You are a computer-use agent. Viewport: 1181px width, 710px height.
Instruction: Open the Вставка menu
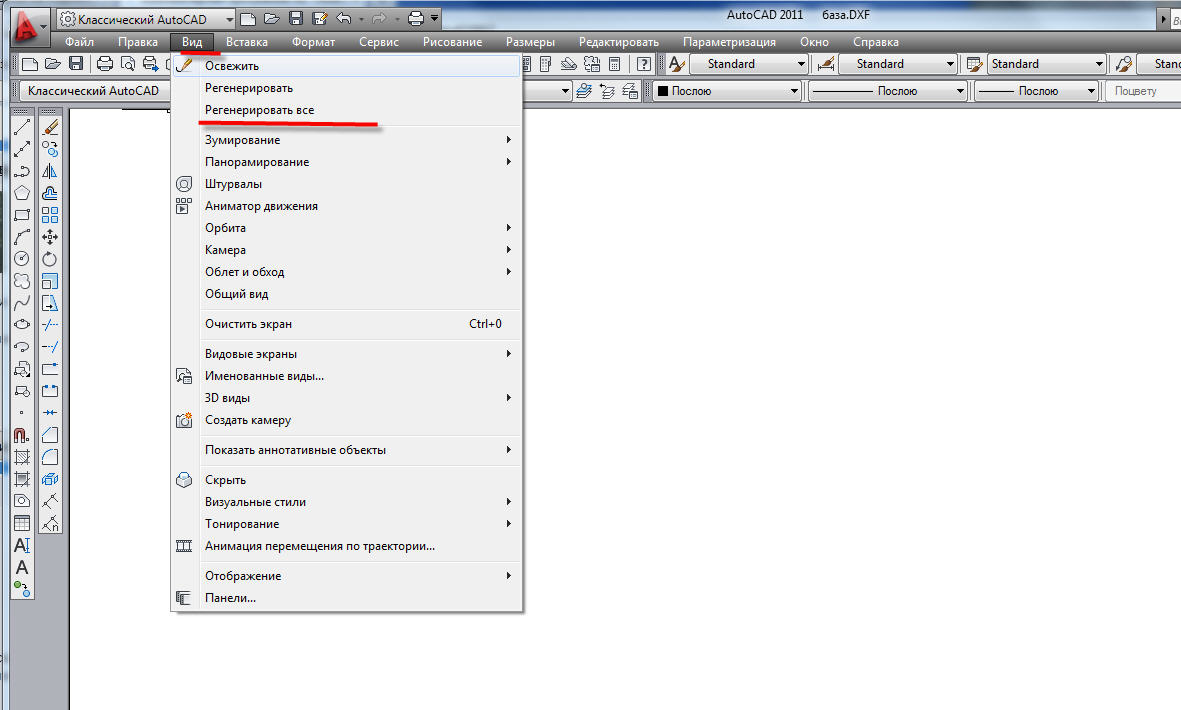[x=247, y=42]
